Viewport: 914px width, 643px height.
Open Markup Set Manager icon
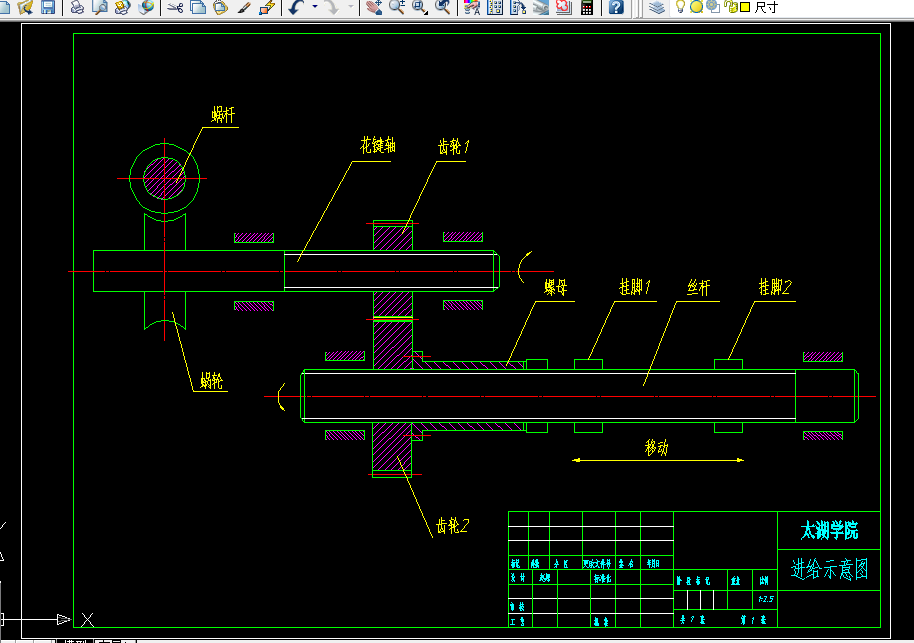click(x=564, y=7)
